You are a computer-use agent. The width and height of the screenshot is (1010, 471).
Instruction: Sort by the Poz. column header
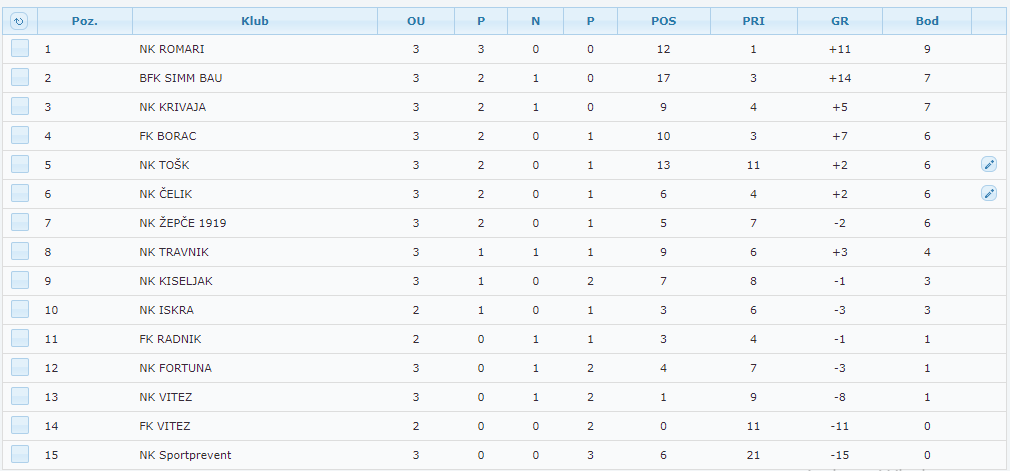(x=85, y=21)
